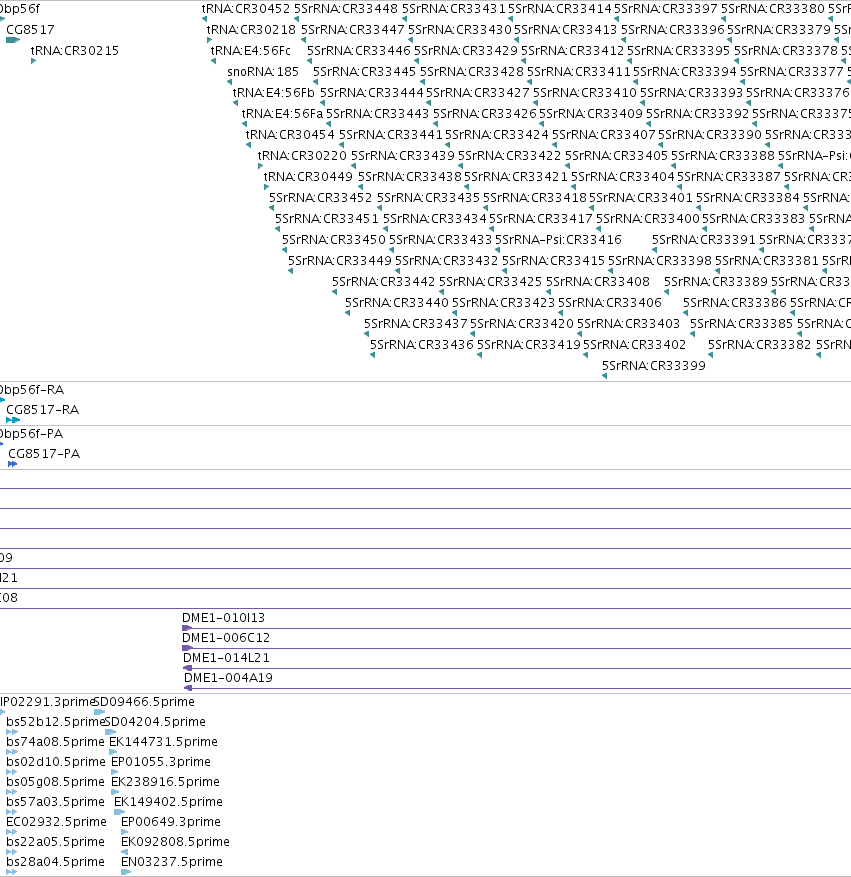Select the purple arrow glyph under DME1-006C12
This screenshot has width=851, height=877.
187,648
